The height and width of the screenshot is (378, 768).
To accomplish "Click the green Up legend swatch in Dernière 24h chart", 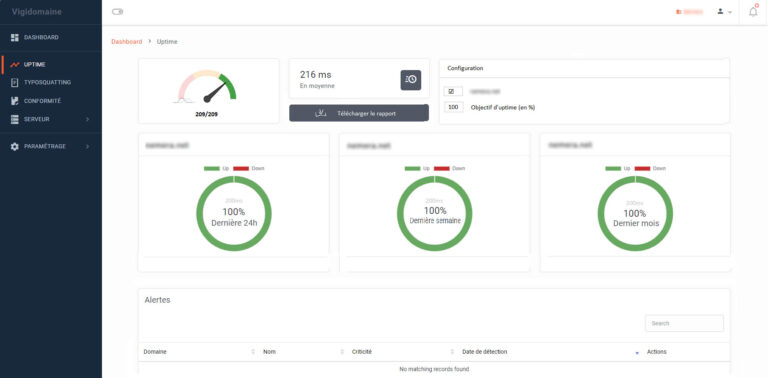I will (x=212, y=168).
